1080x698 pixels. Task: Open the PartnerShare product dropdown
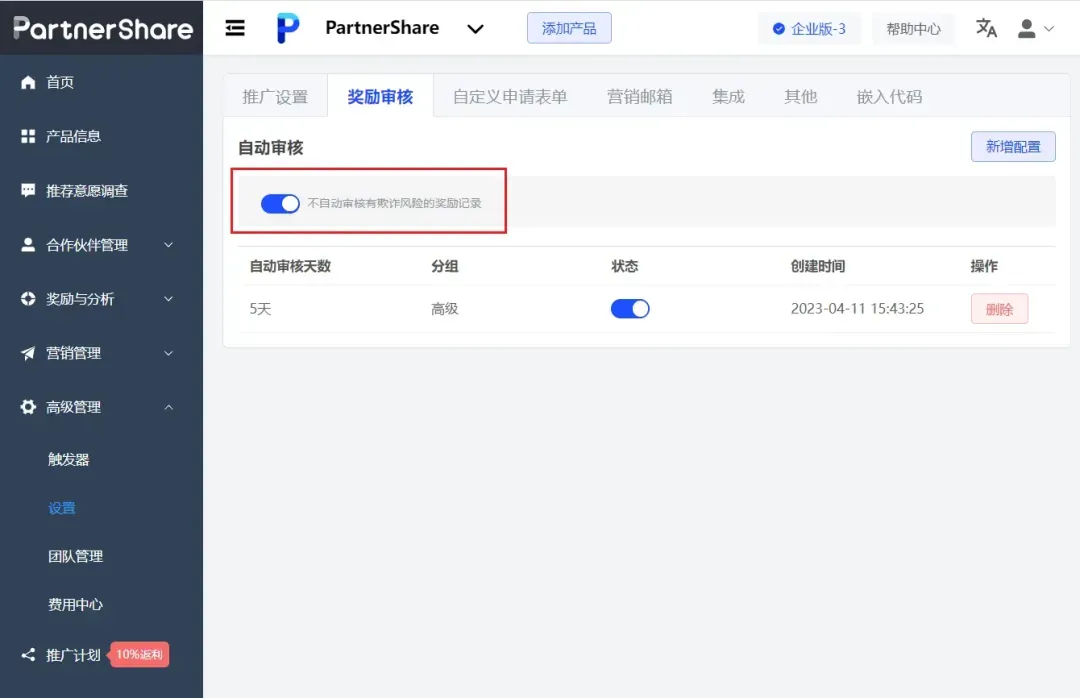[x=475, y=28]
